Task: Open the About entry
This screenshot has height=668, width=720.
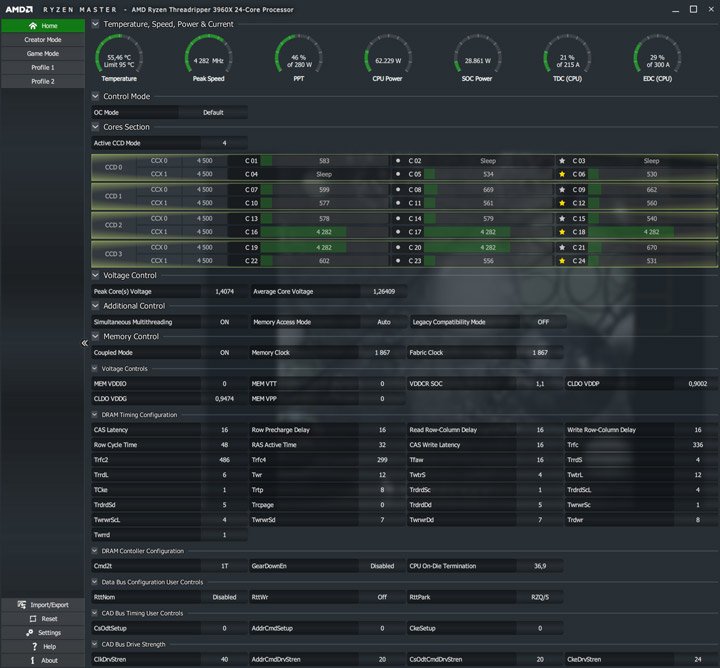Action: [43, 660]
